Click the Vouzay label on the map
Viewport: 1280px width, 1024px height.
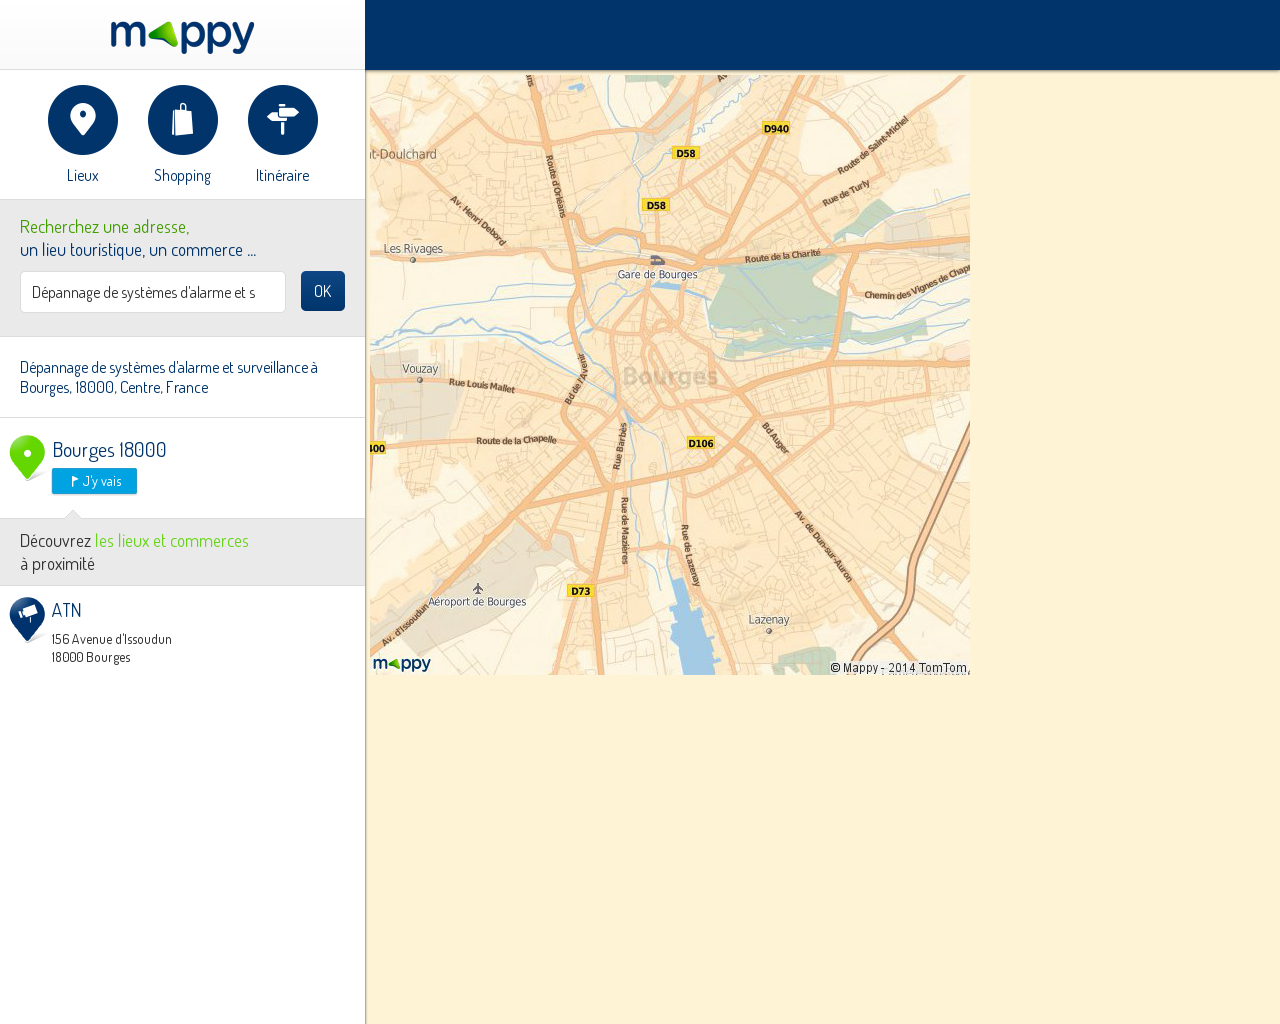[x=420, y=369]
